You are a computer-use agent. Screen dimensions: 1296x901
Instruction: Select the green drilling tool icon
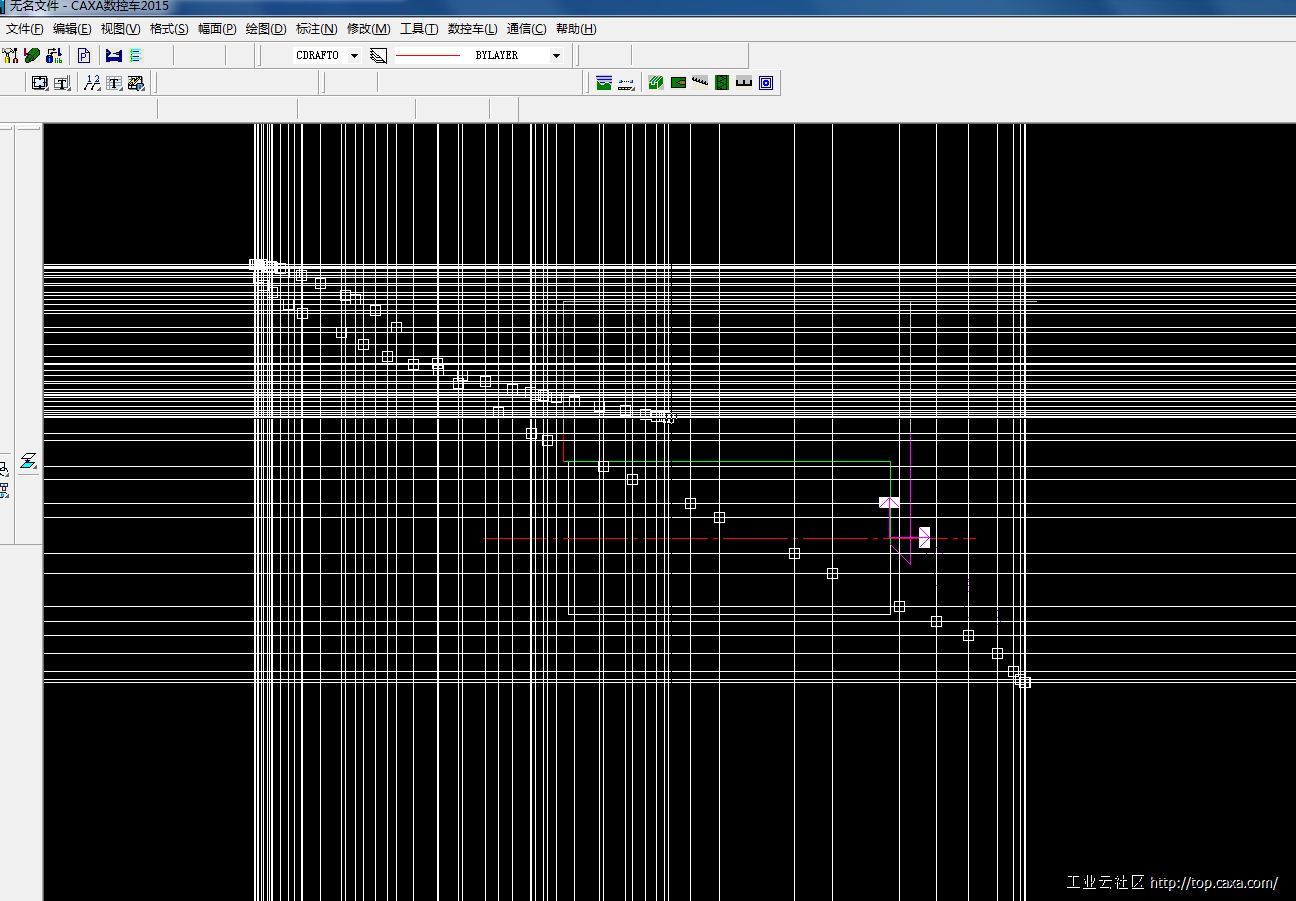678,83
